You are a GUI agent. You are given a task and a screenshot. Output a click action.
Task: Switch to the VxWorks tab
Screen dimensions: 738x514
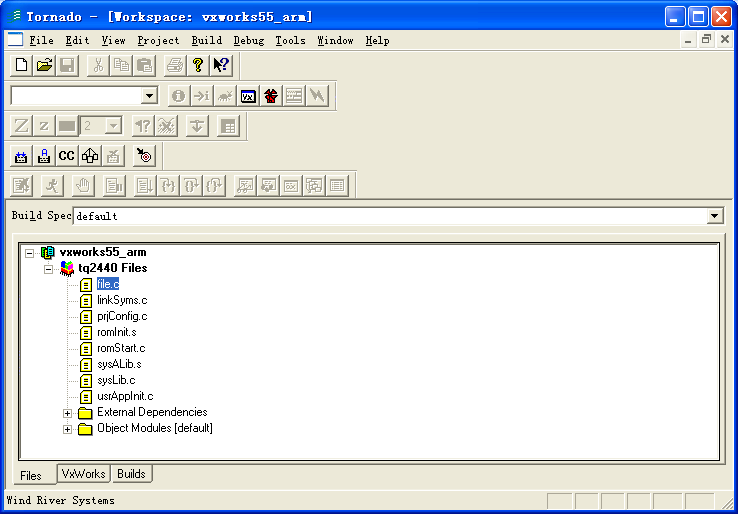(x=83, y=474)
